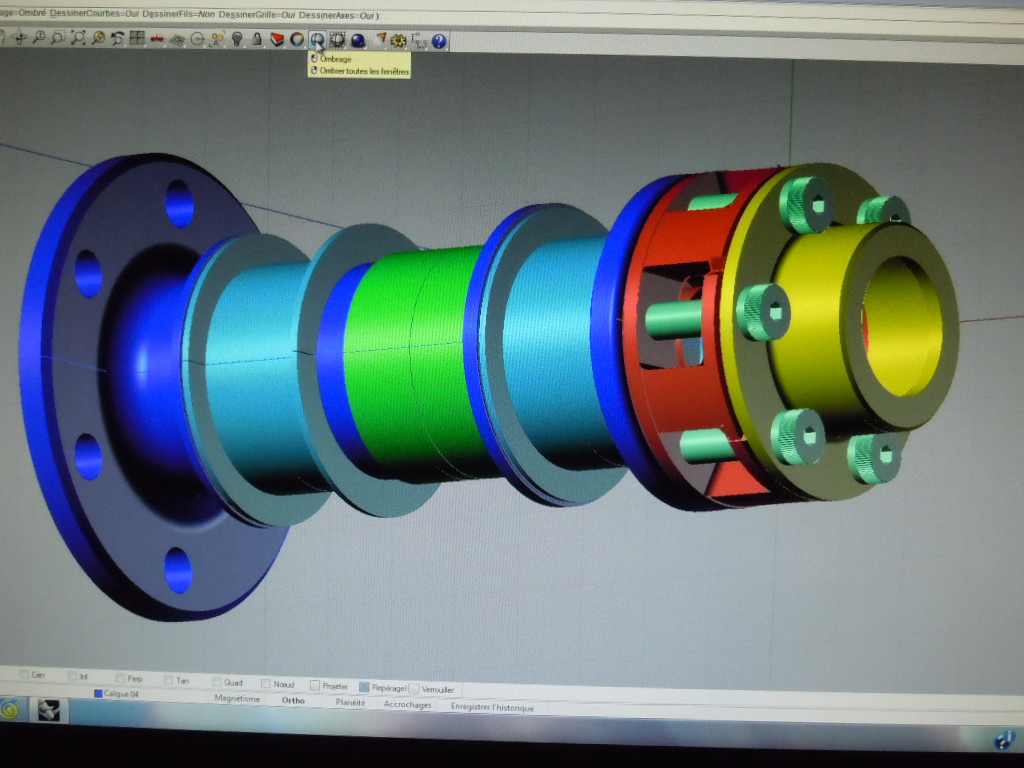Click the DessinerCourbes=Oui command option

(x=94, y=13)
